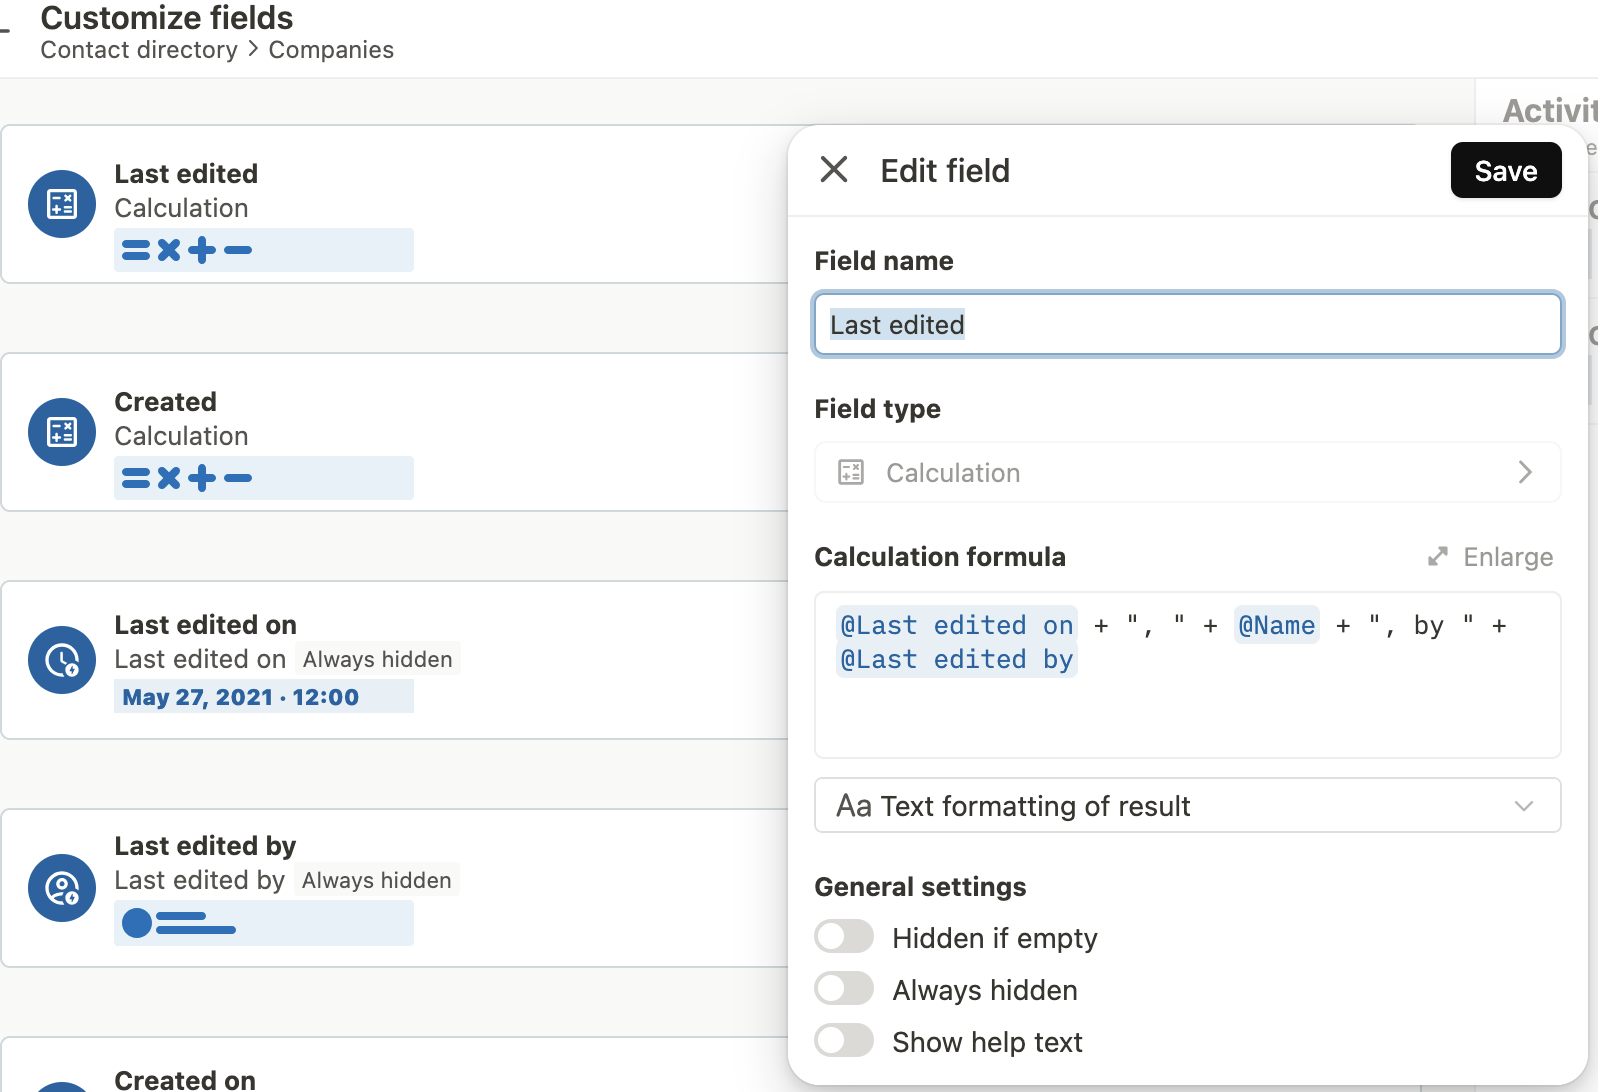This screenshot has width=1598, height=1092.
Task: Click inside the calculation formula text area
Action: pos(1187,675)
